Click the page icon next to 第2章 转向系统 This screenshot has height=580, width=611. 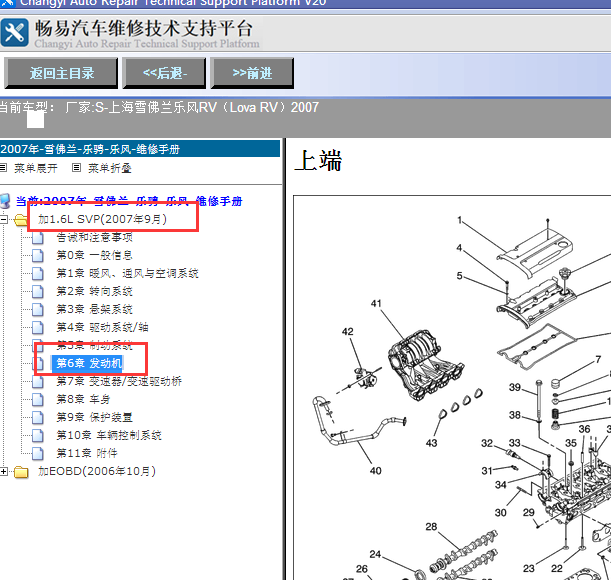pos(38,291)
